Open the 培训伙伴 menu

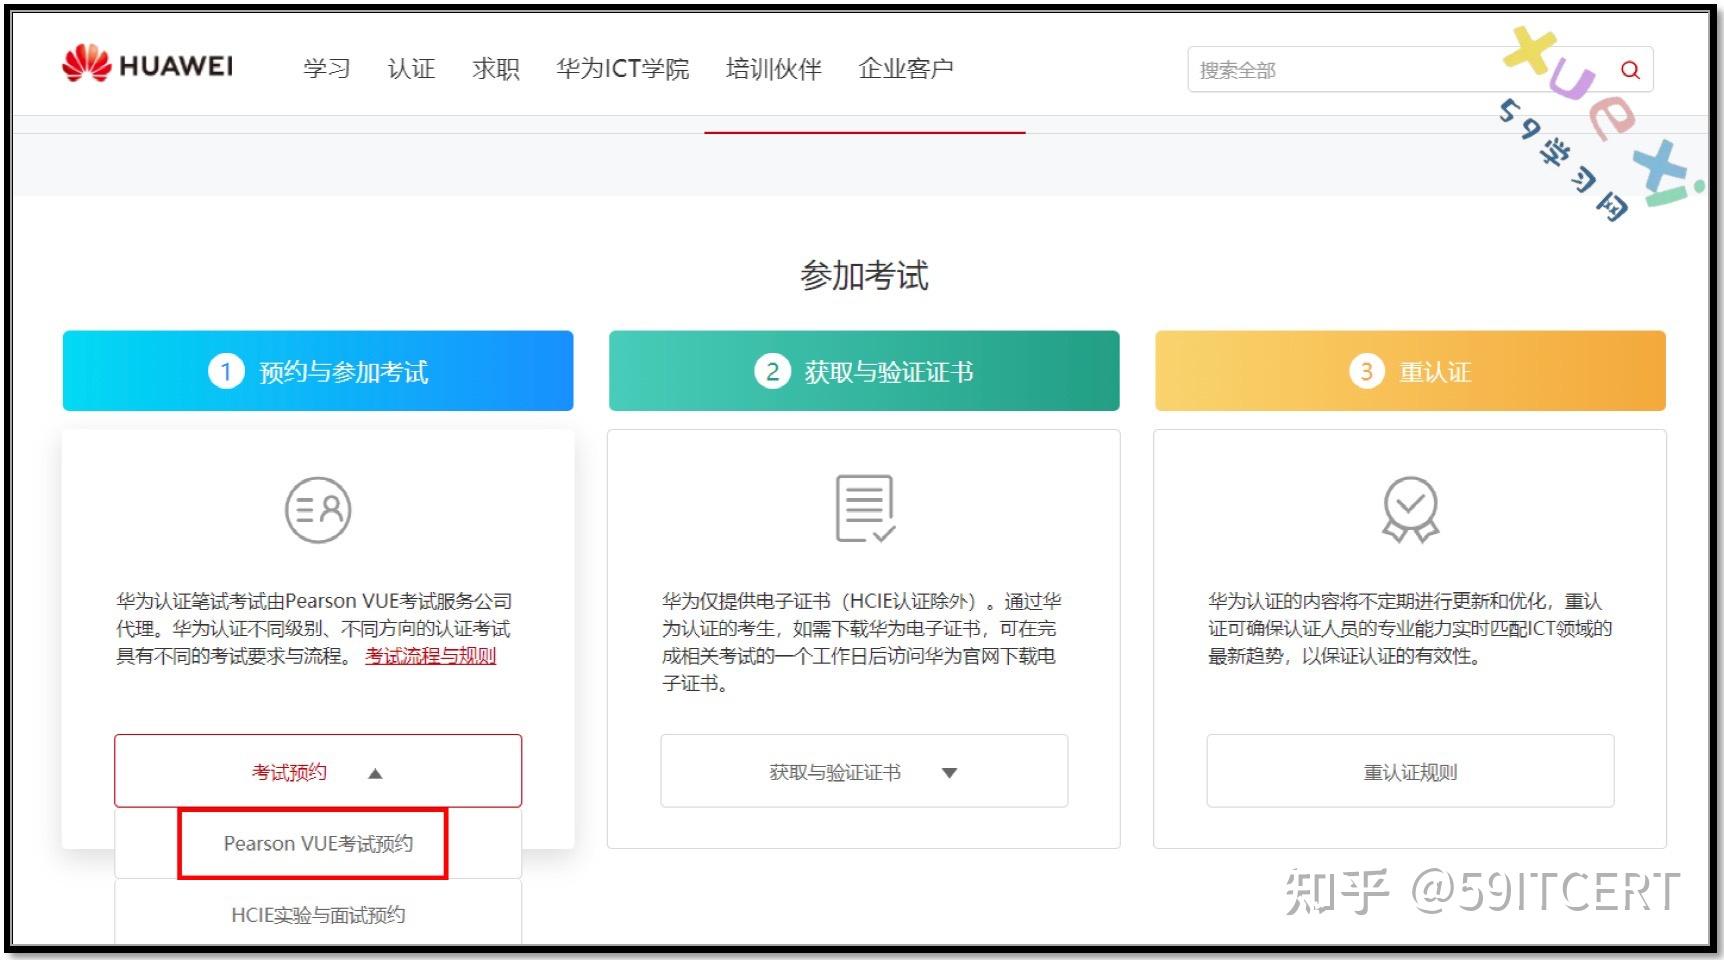point(772,68)
